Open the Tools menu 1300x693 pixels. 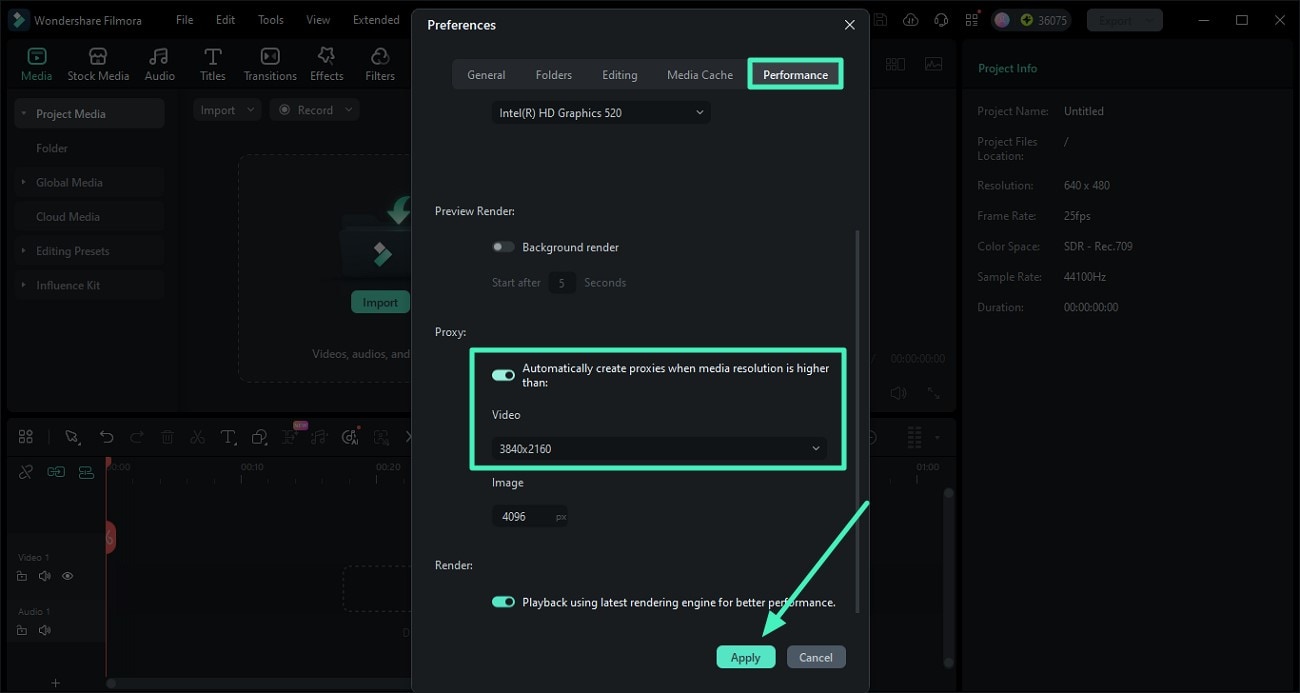269,19
